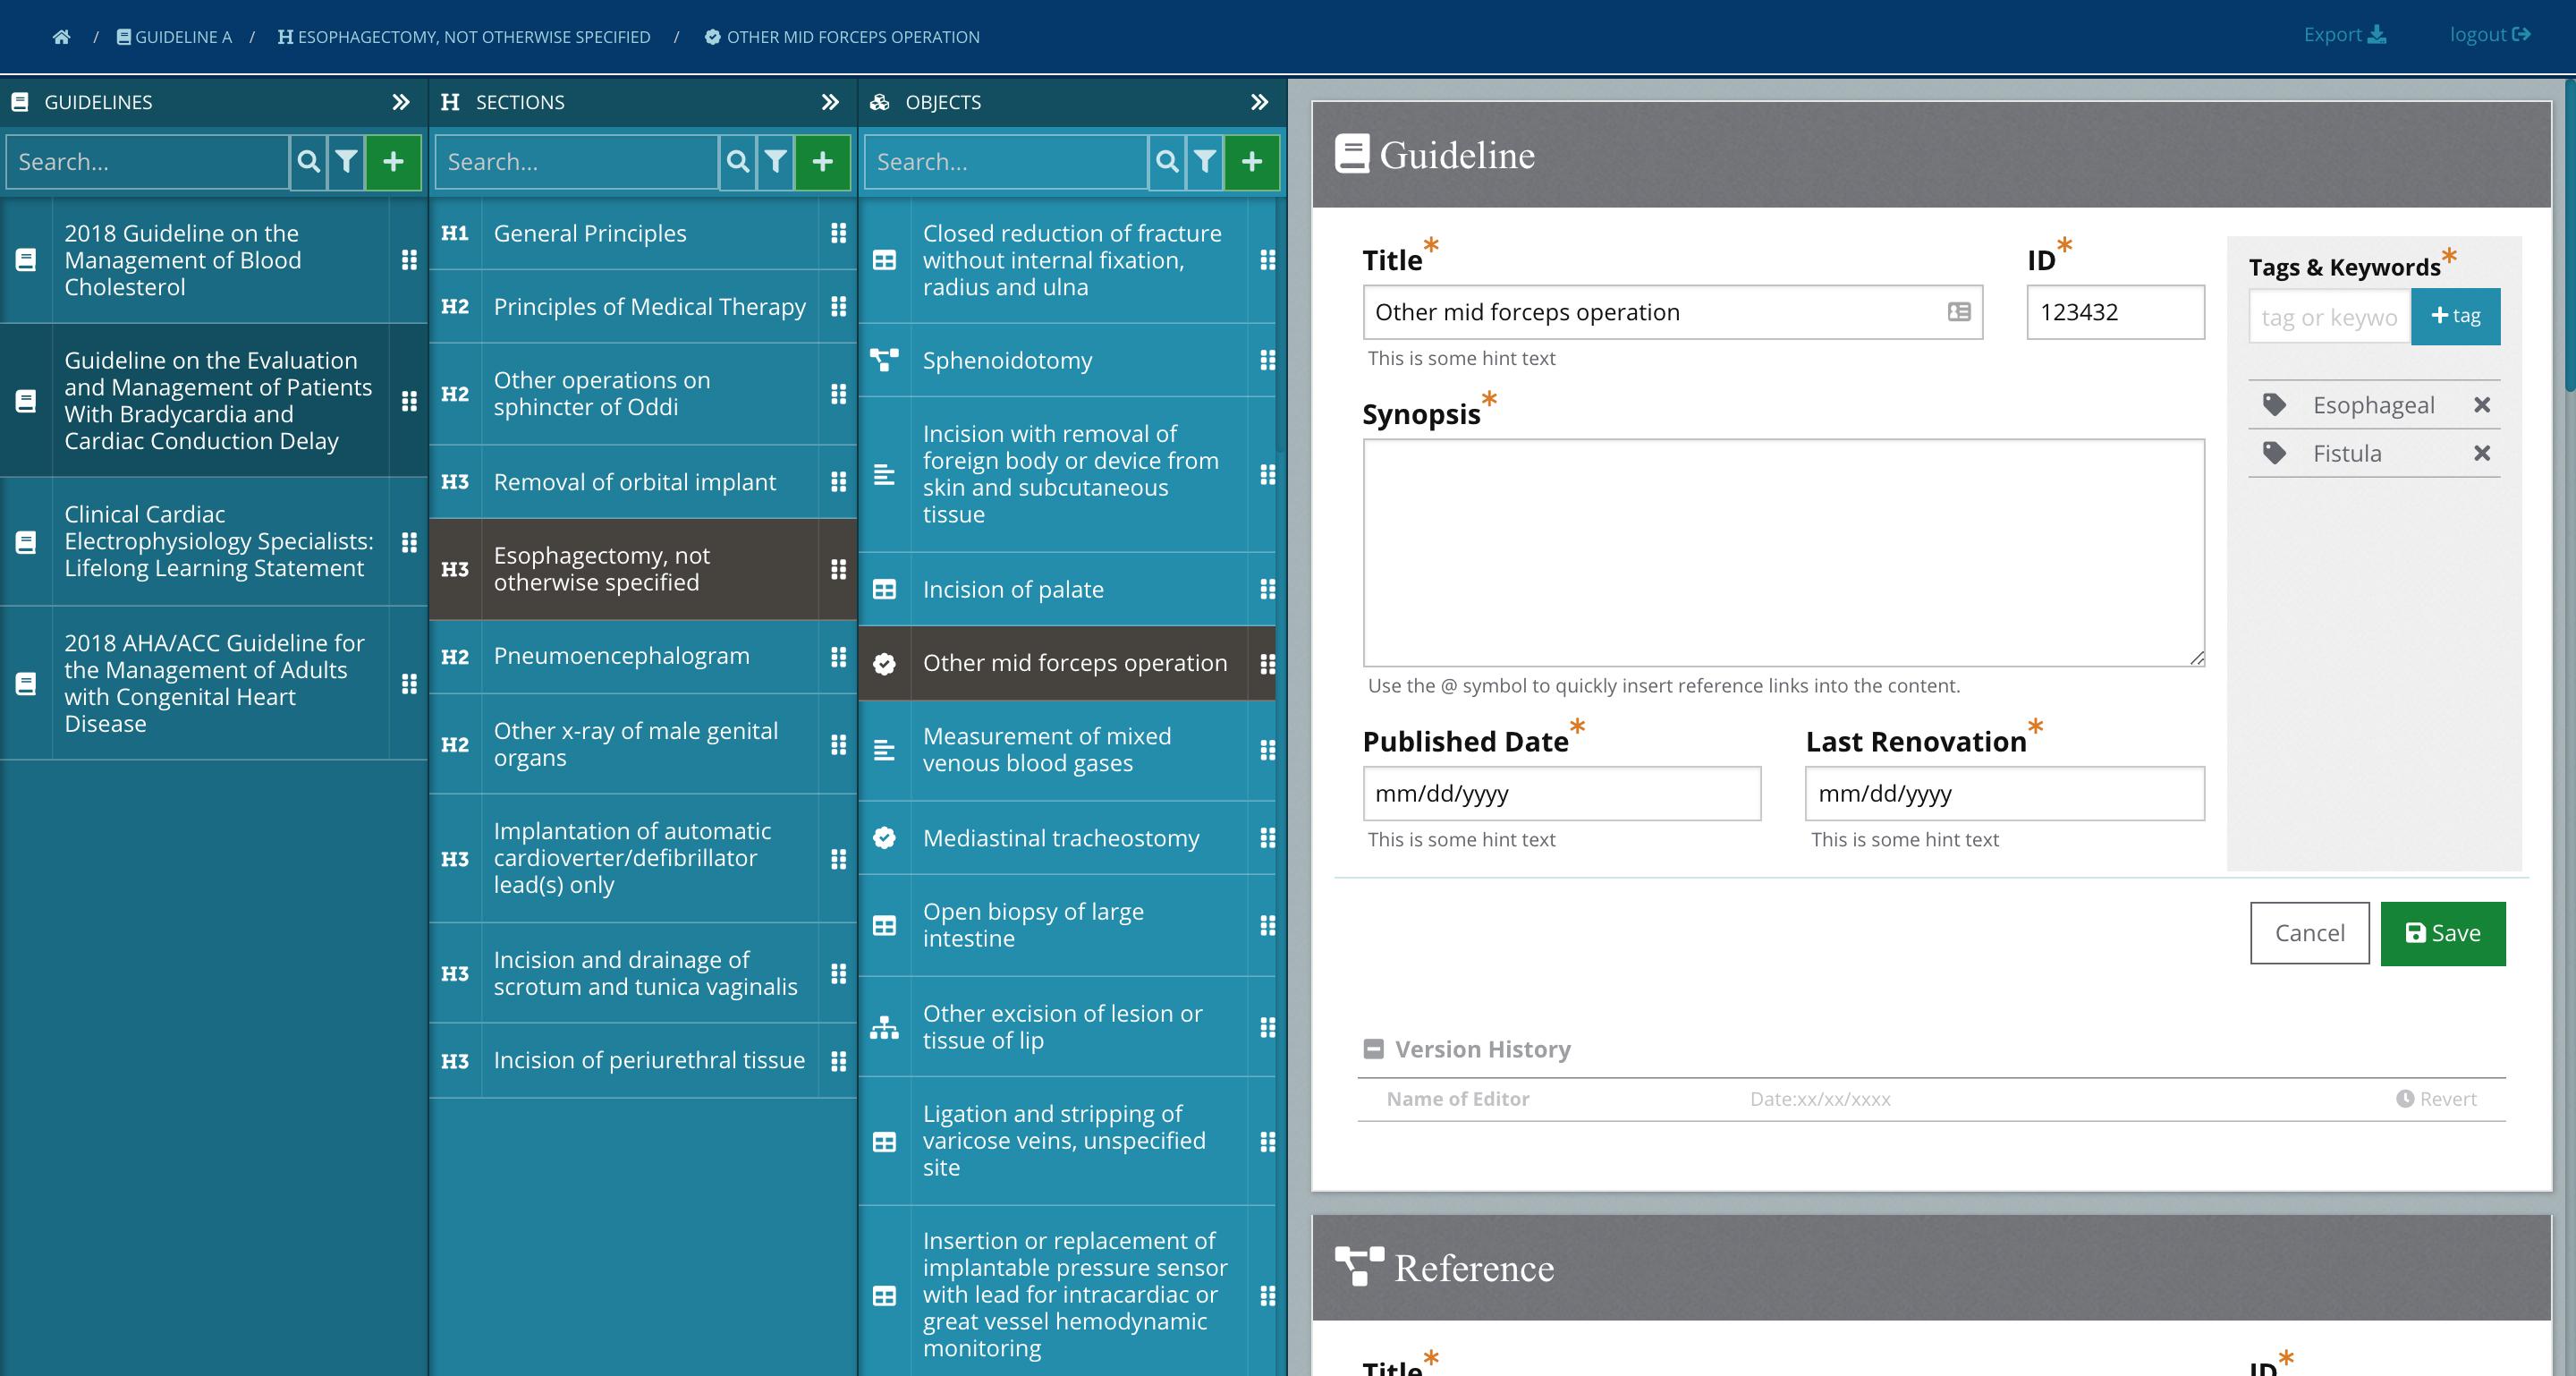The image size is (2576, 1376).
Task: Click the card icon inside Title field
Action: click(x=1958, y=312)
